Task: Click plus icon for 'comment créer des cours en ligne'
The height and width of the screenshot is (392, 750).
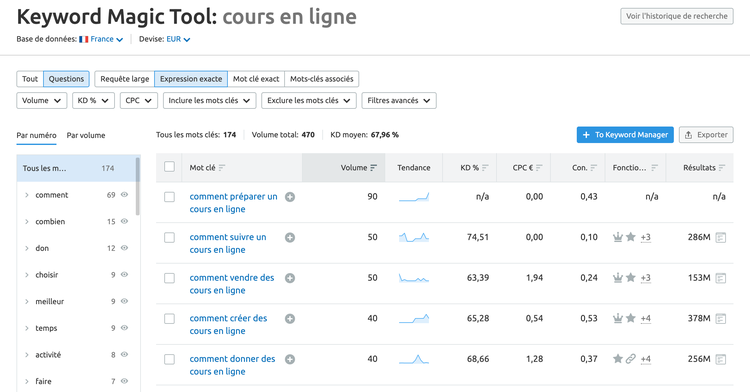Action: [290, 319]
